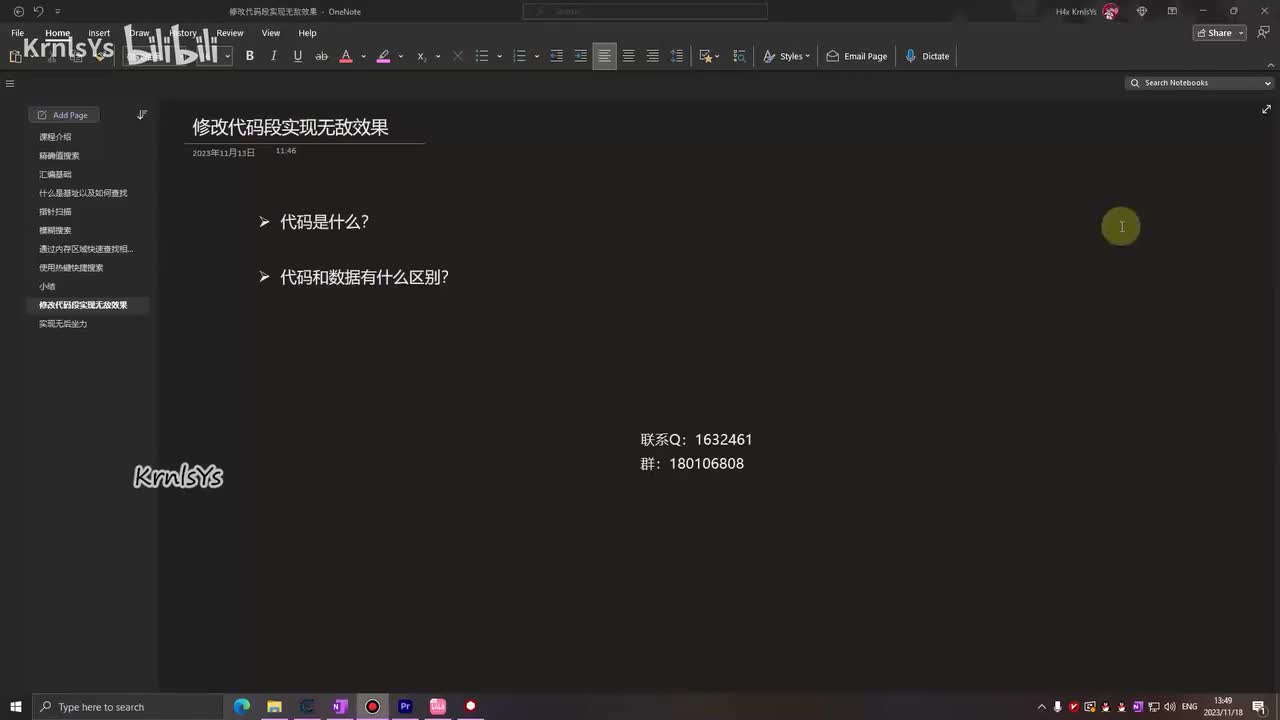The image size is (1280, 720).
Task: Open the bullet list style dropdown
Action: click(499, 56)
